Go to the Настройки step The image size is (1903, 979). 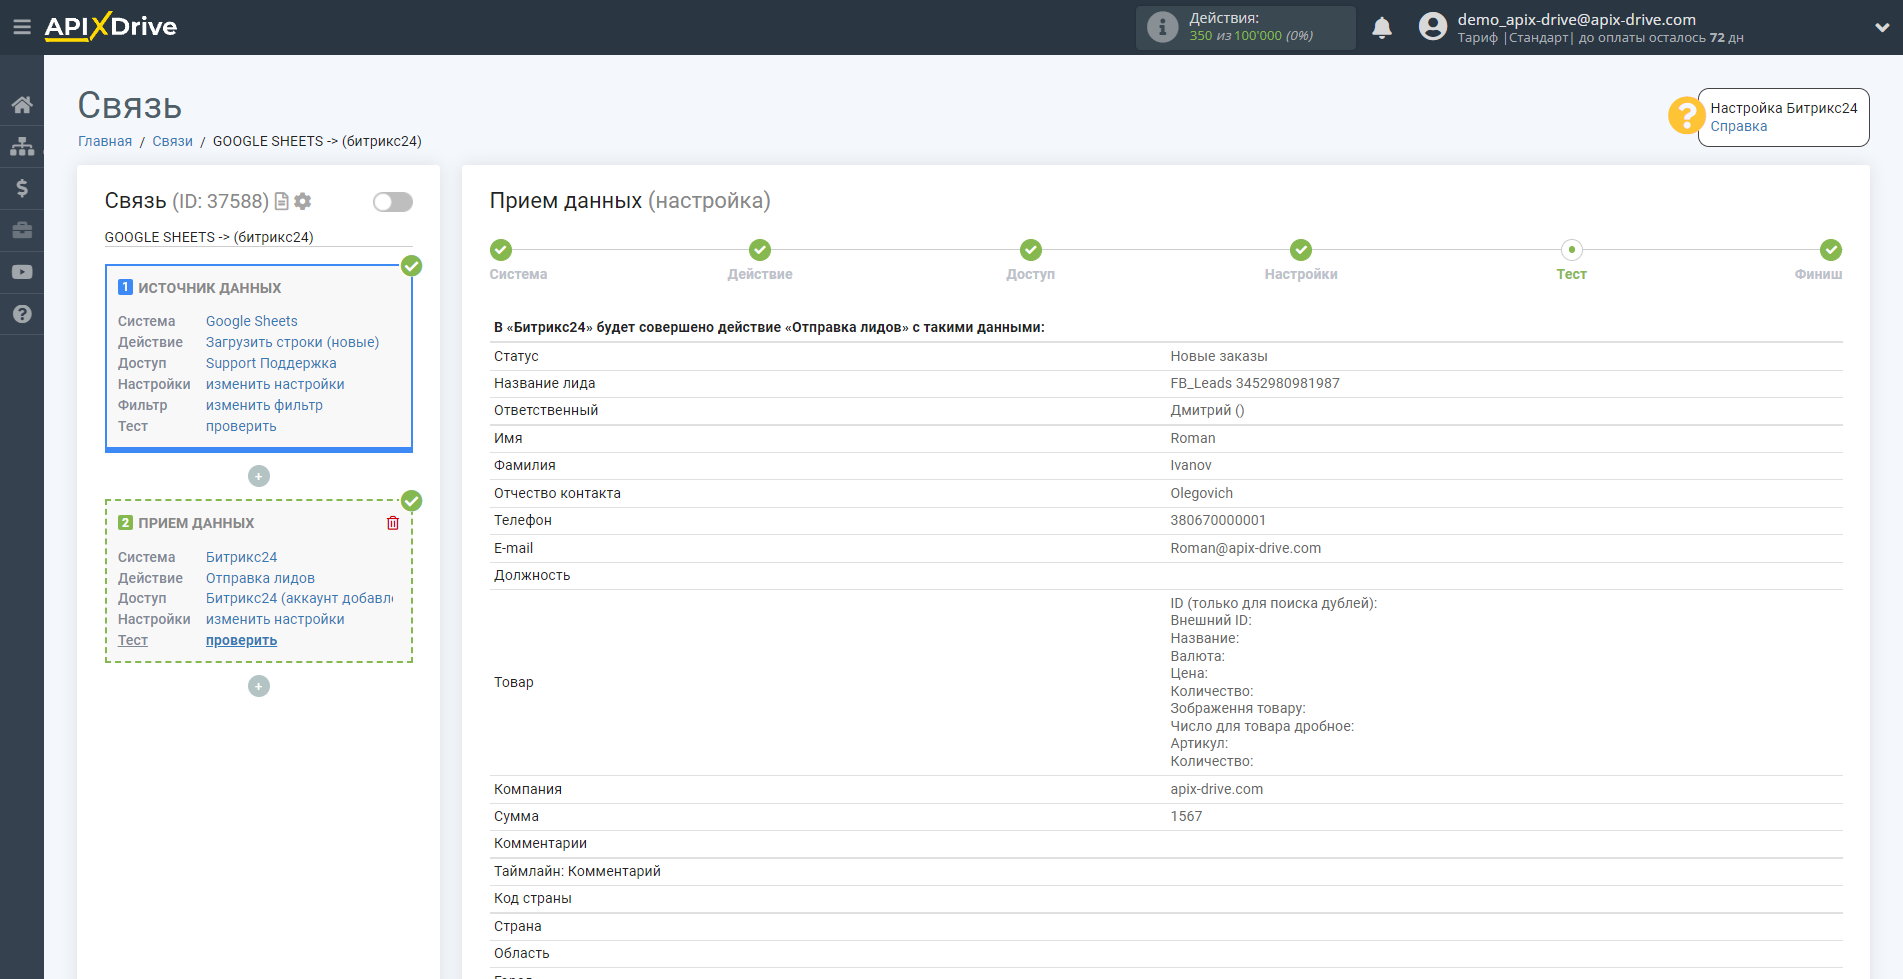pos(1301,250)
